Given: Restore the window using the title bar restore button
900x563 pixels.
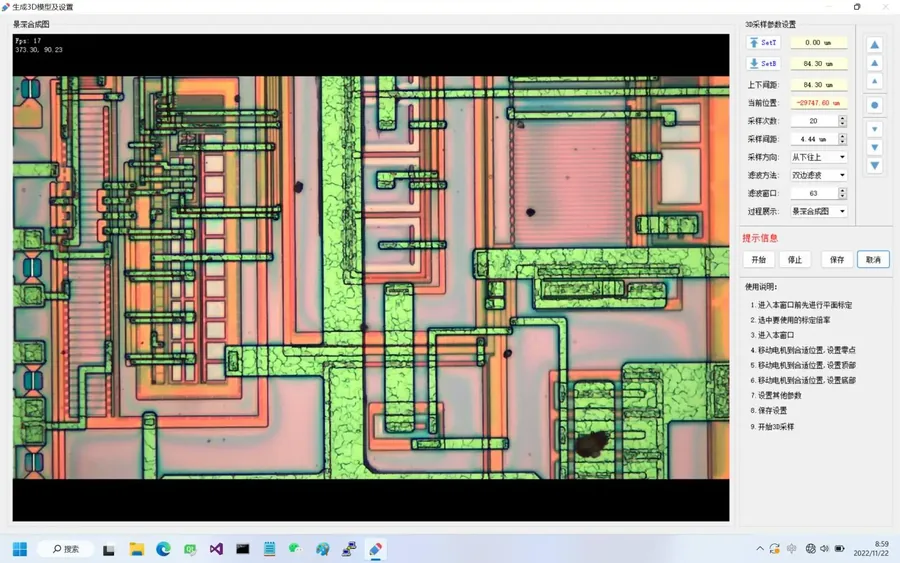Looking at the screenshot, I should 857,7.
